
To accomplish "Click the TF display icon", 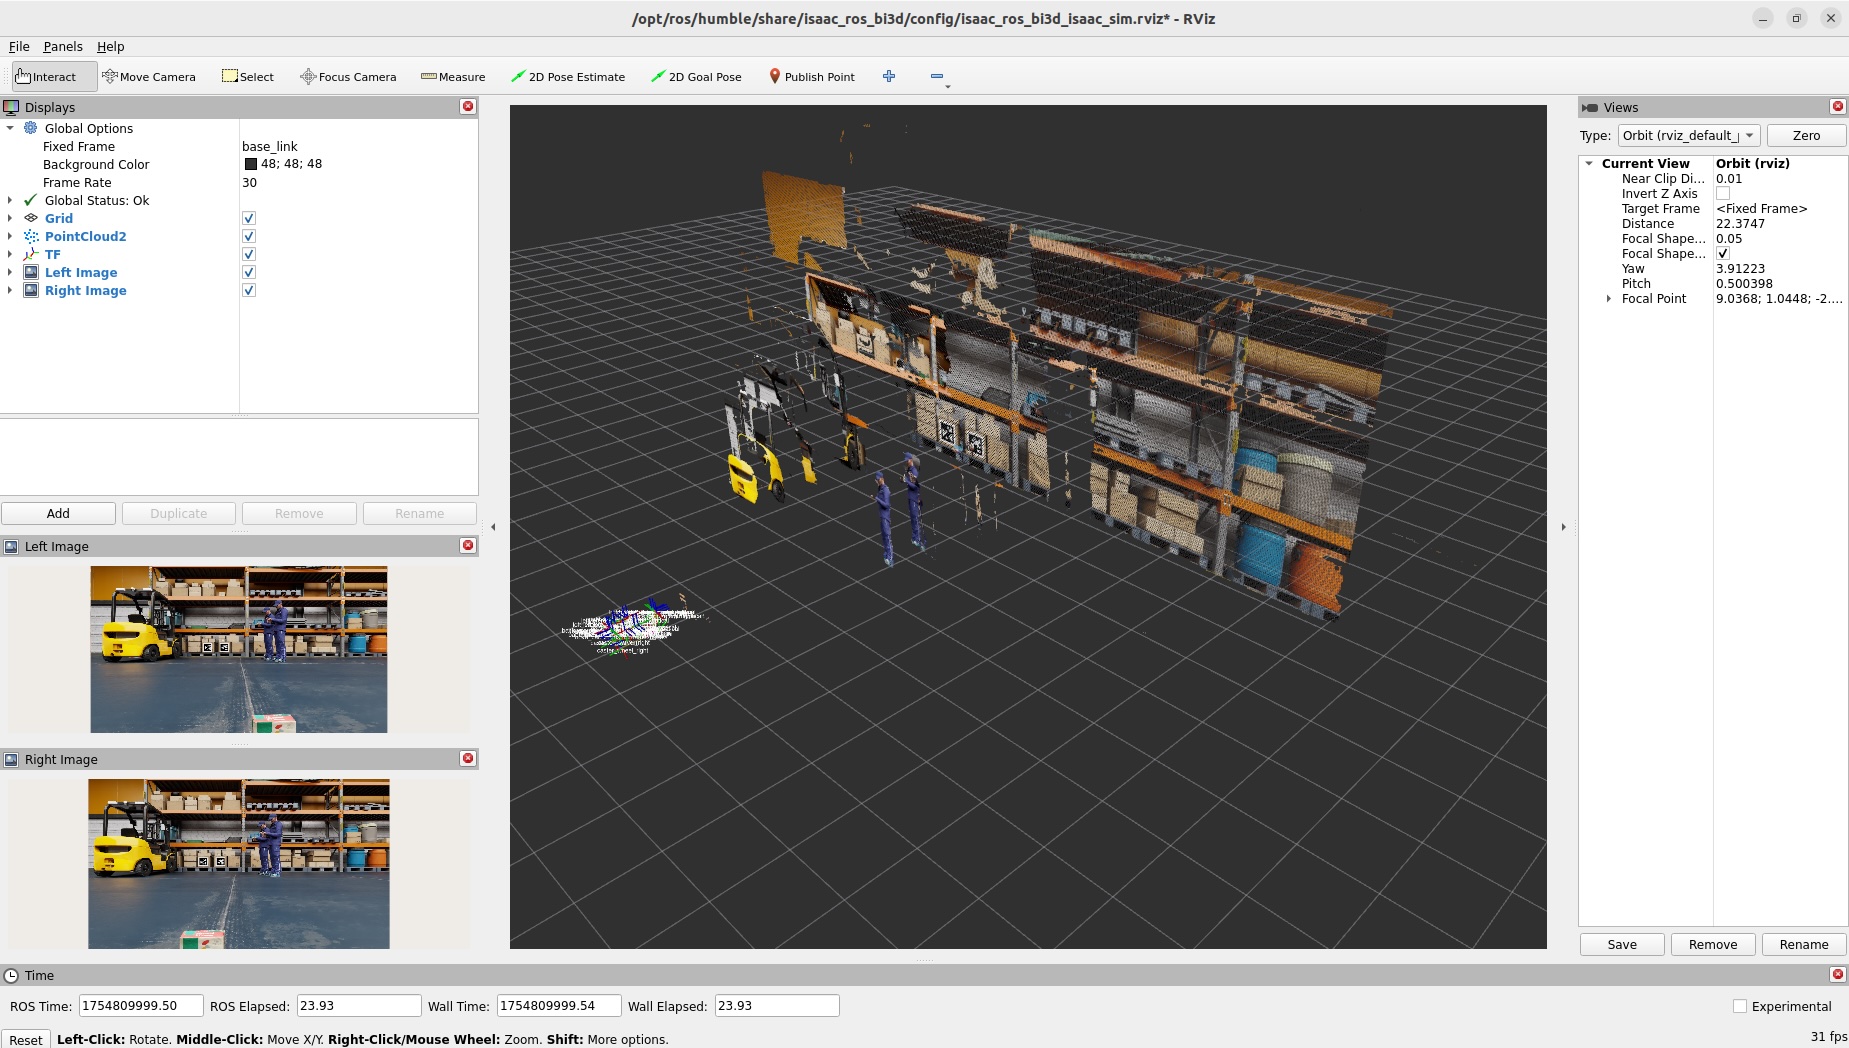I will click(31, 254).
